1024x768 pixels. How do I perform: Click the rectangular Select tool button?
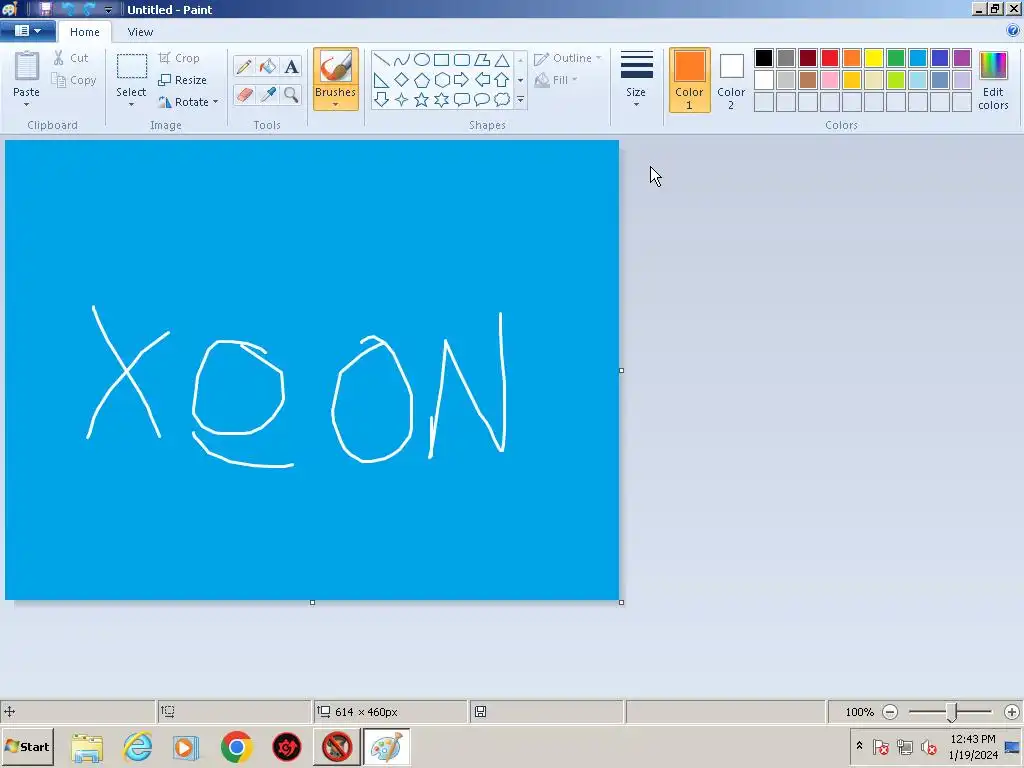pos(131,74)
